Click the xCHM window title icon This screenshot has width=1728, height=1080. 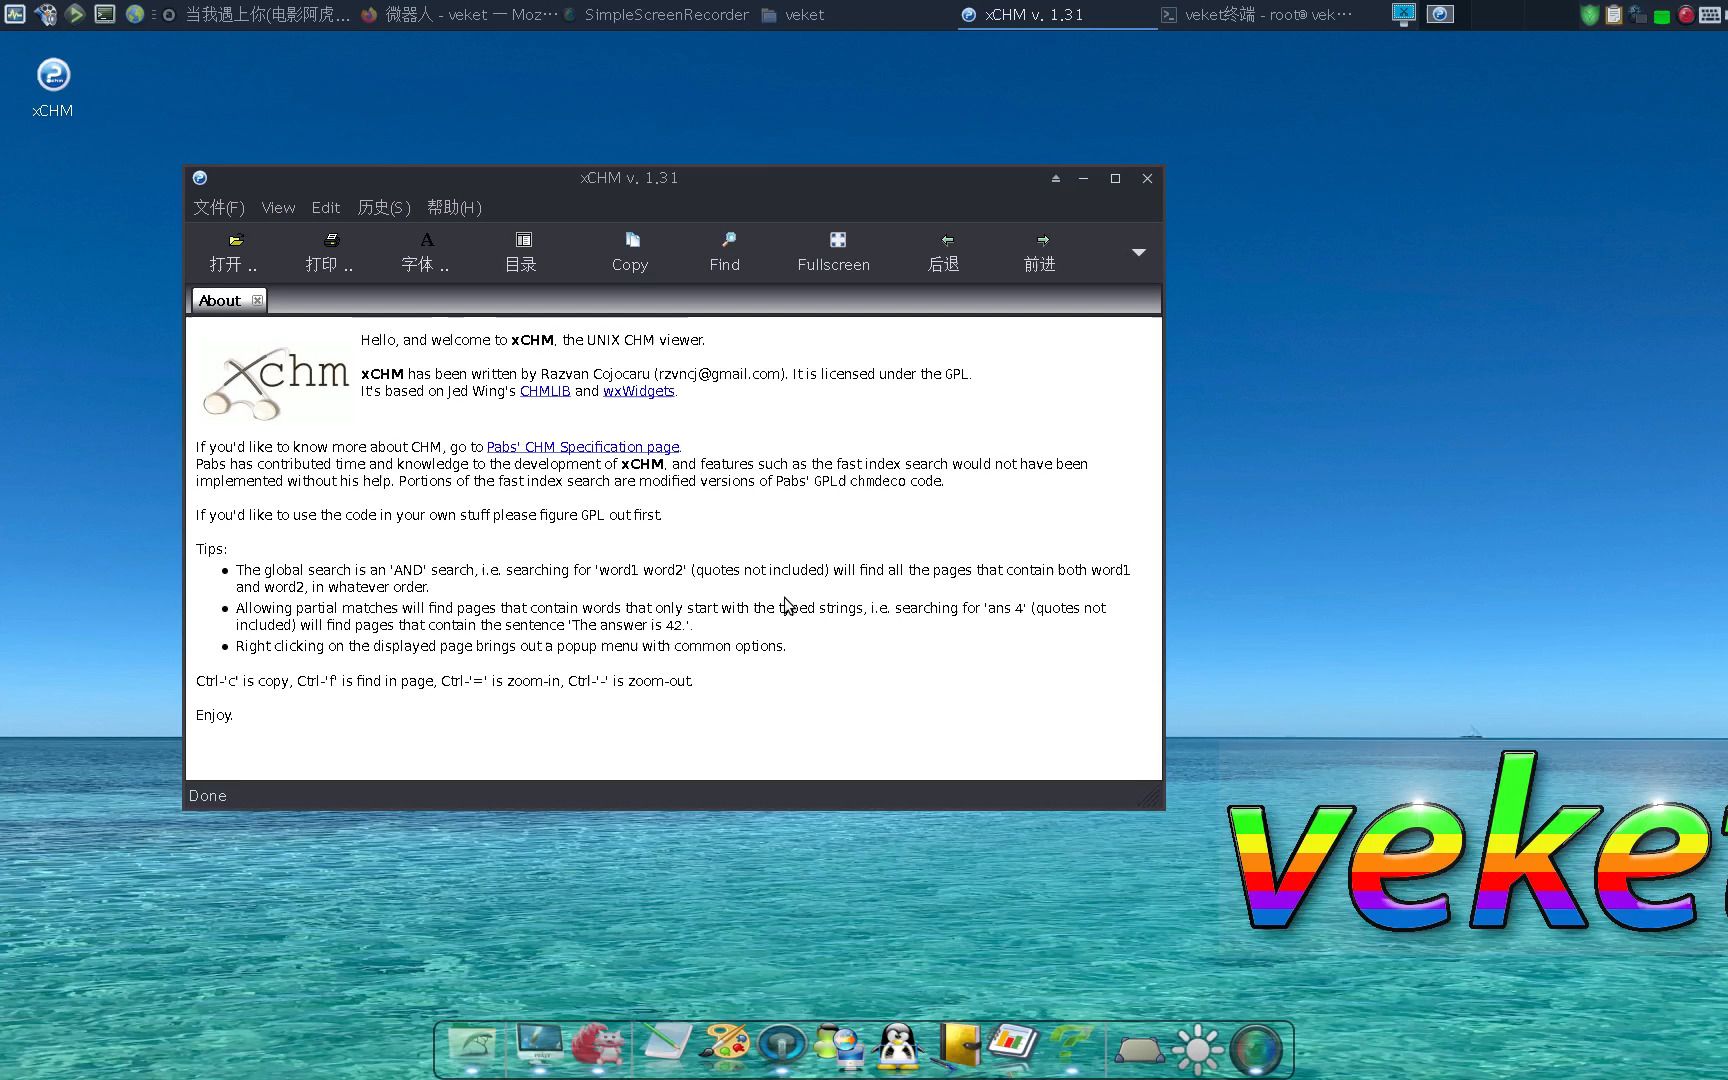[x=200, y=178]
